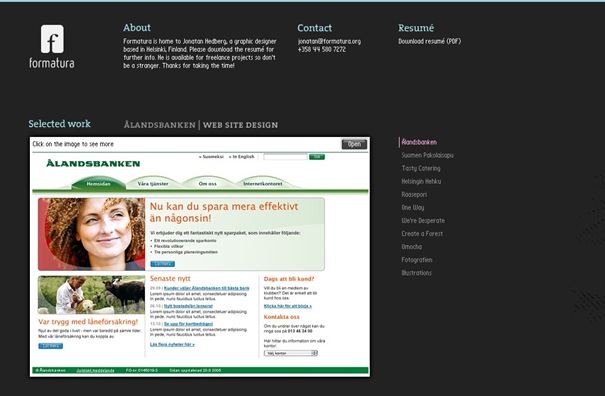Click the formatura logo icon
Image resolution: width=605 pixels, height=396 pixels.
click(52, 39)
